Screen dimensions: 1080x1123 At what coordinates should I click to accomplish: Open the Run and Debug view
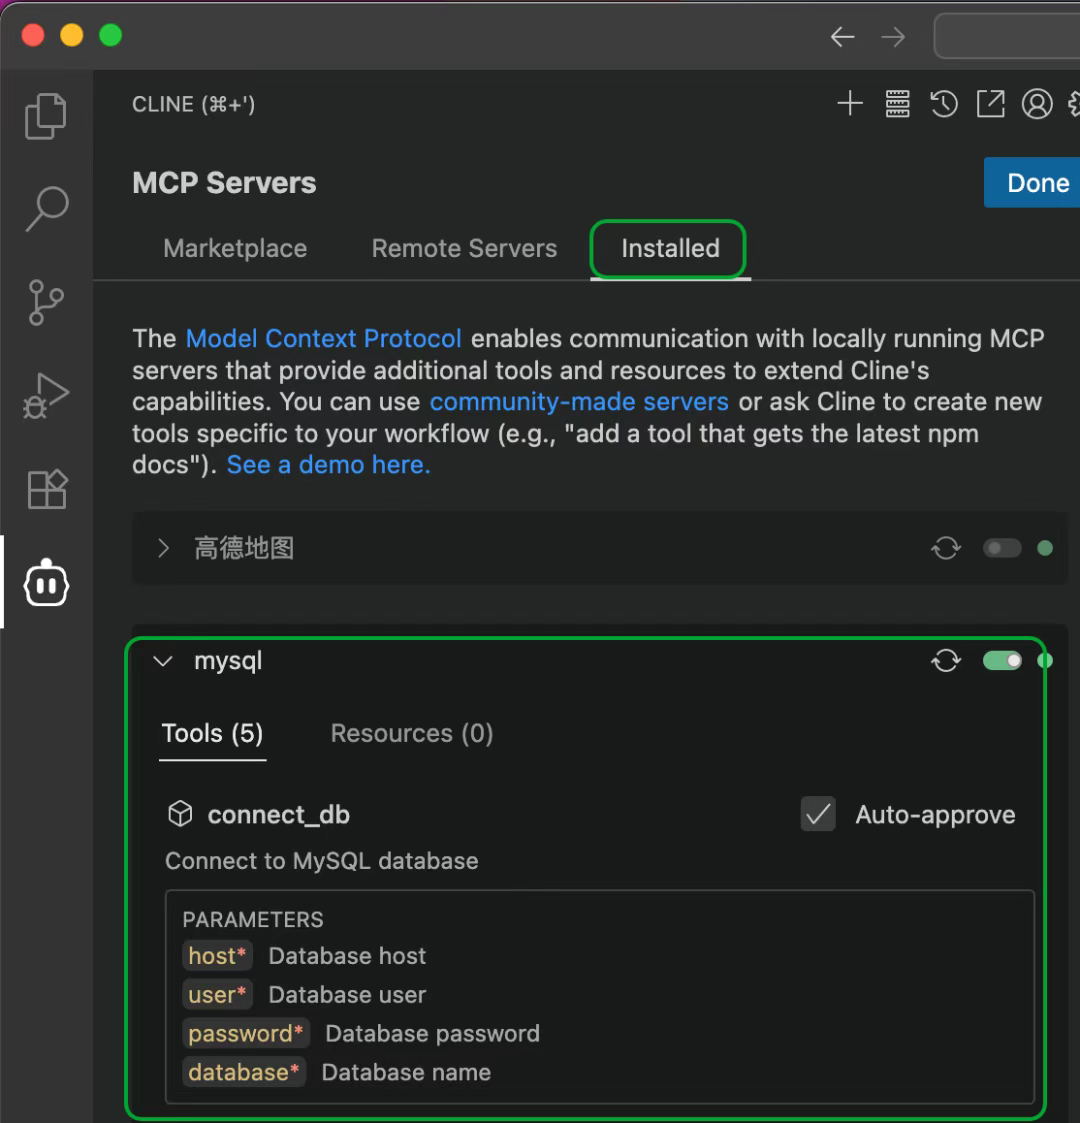[x=46, y=396]
